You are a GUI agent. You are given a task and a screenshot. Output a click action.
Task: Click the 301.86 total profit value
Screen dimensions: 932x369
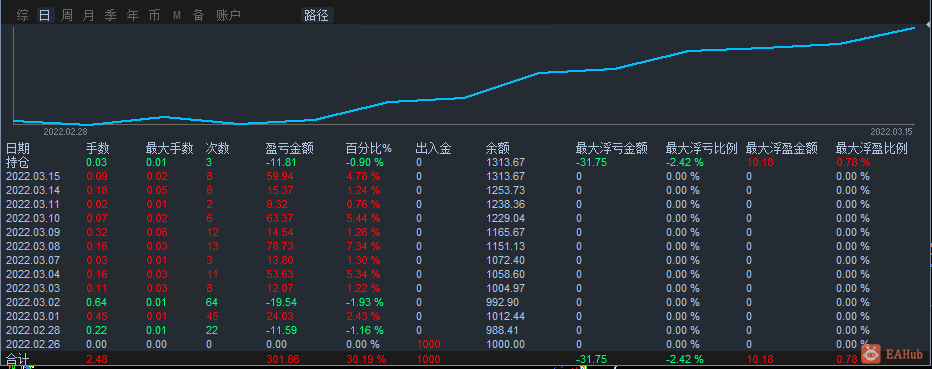click(x=282, y=358)
